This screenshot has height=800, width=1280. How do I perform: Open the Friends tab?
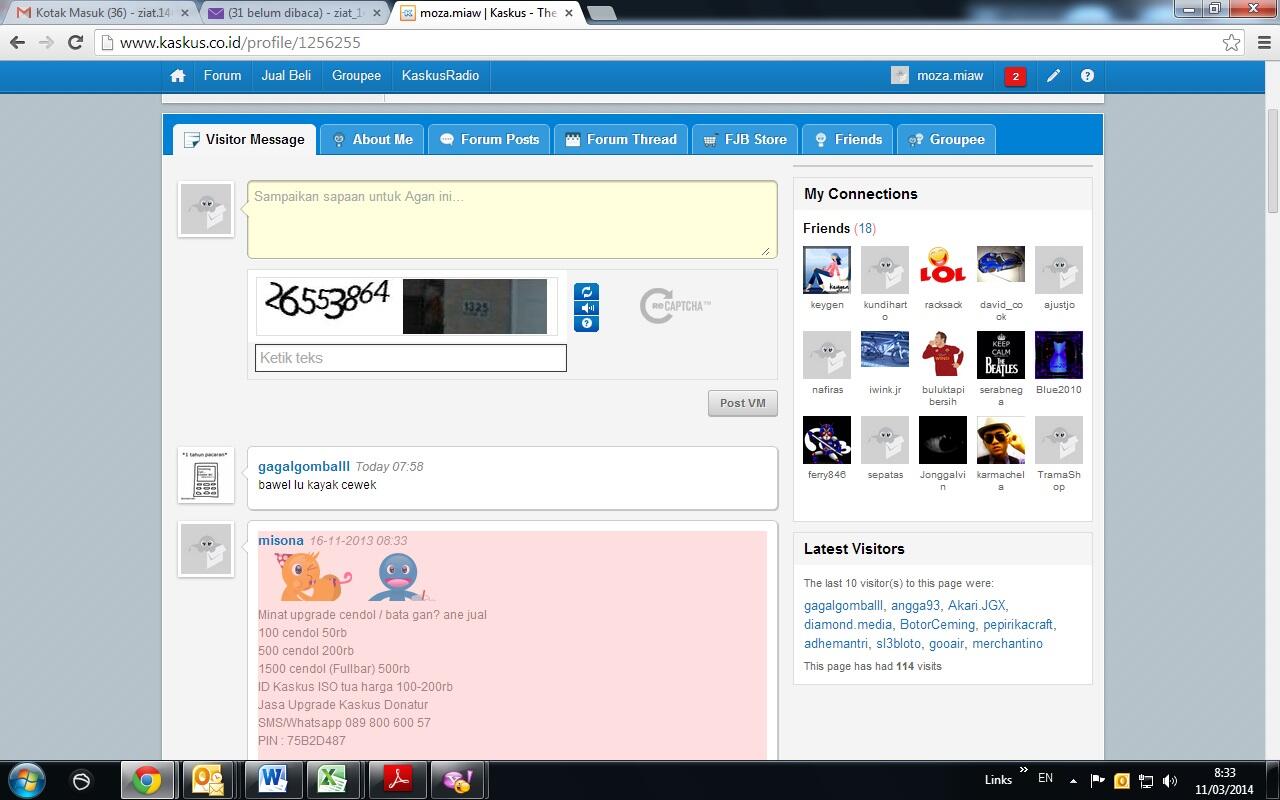(848, 140)
